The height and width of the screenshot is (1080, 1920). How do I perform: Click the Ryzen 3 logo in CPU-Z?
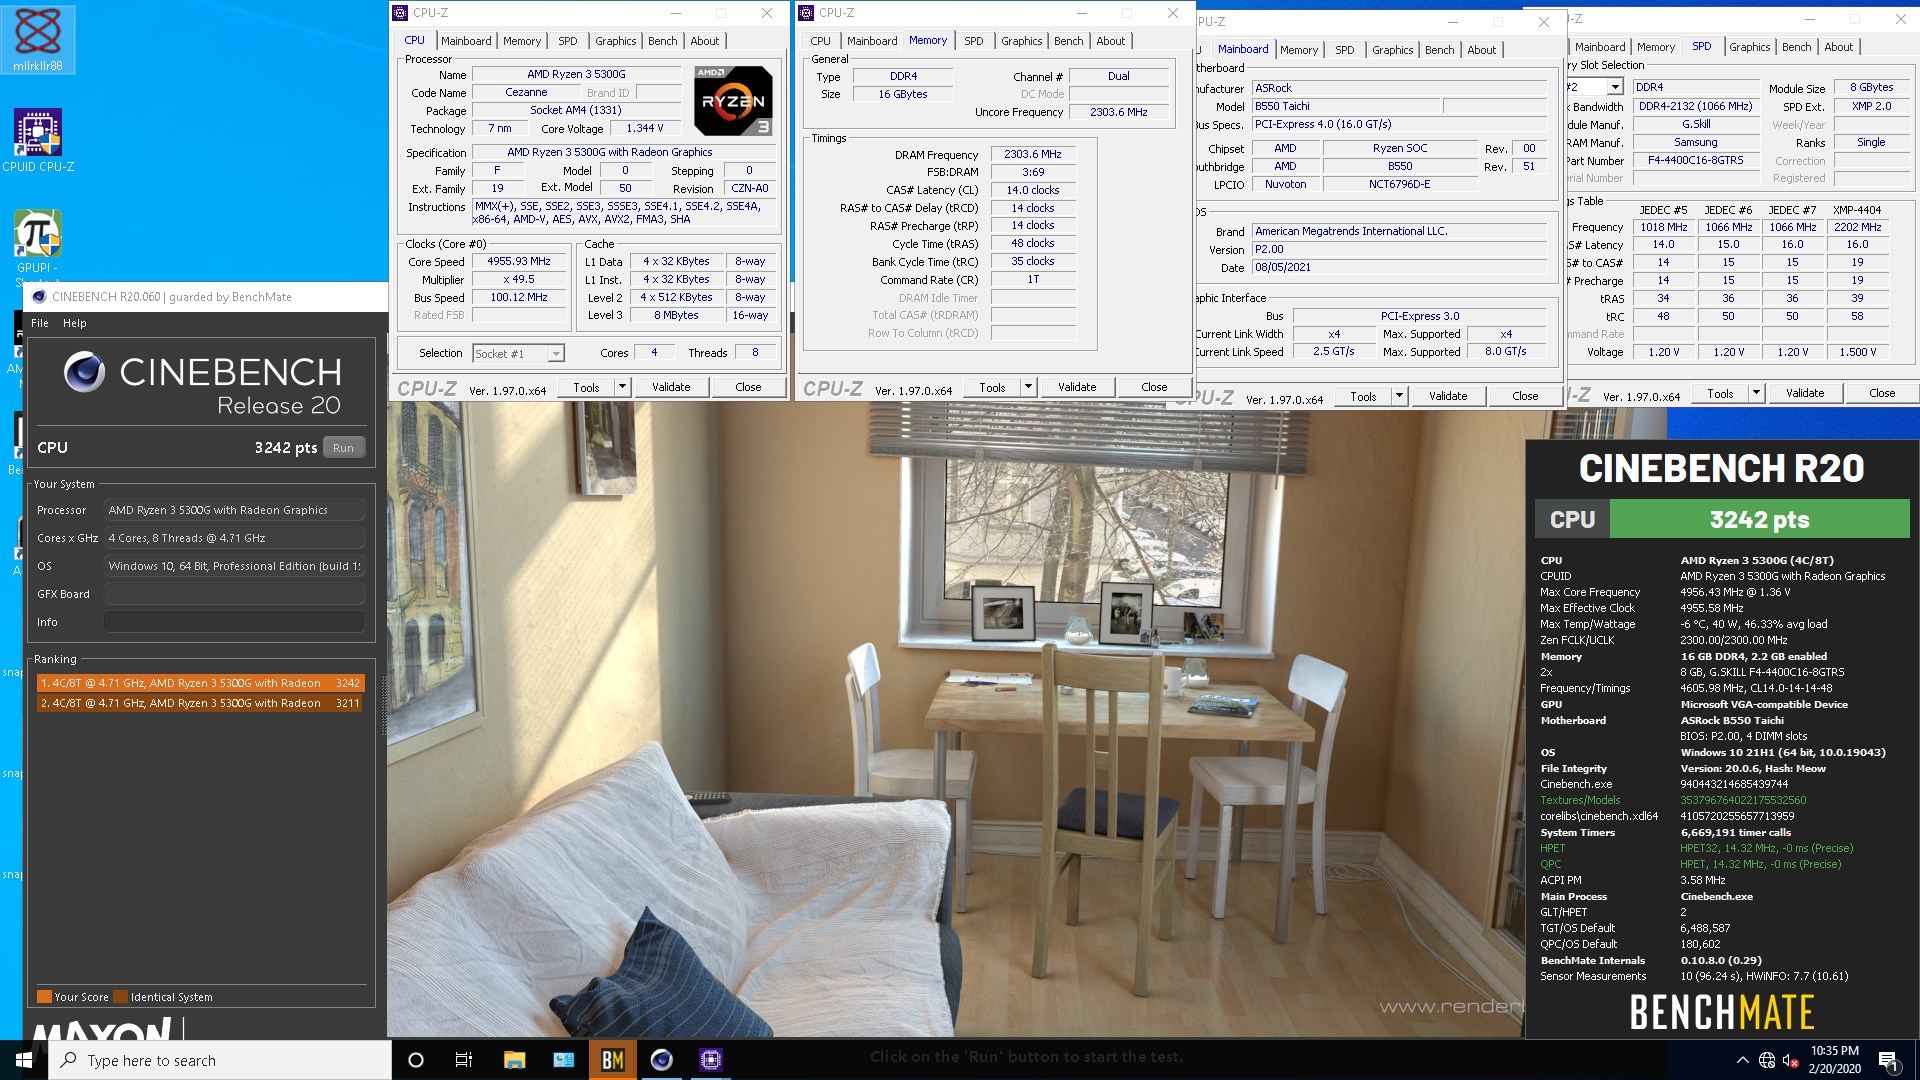[x=735, y=101]
